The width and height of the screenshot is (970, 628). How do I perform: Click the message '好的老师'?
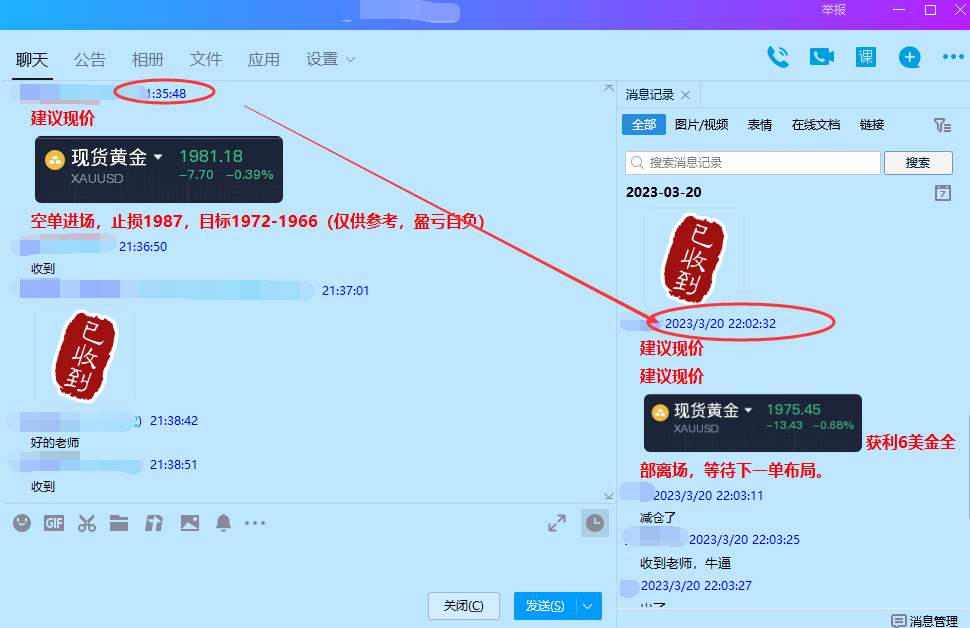[x=55, y=443]
